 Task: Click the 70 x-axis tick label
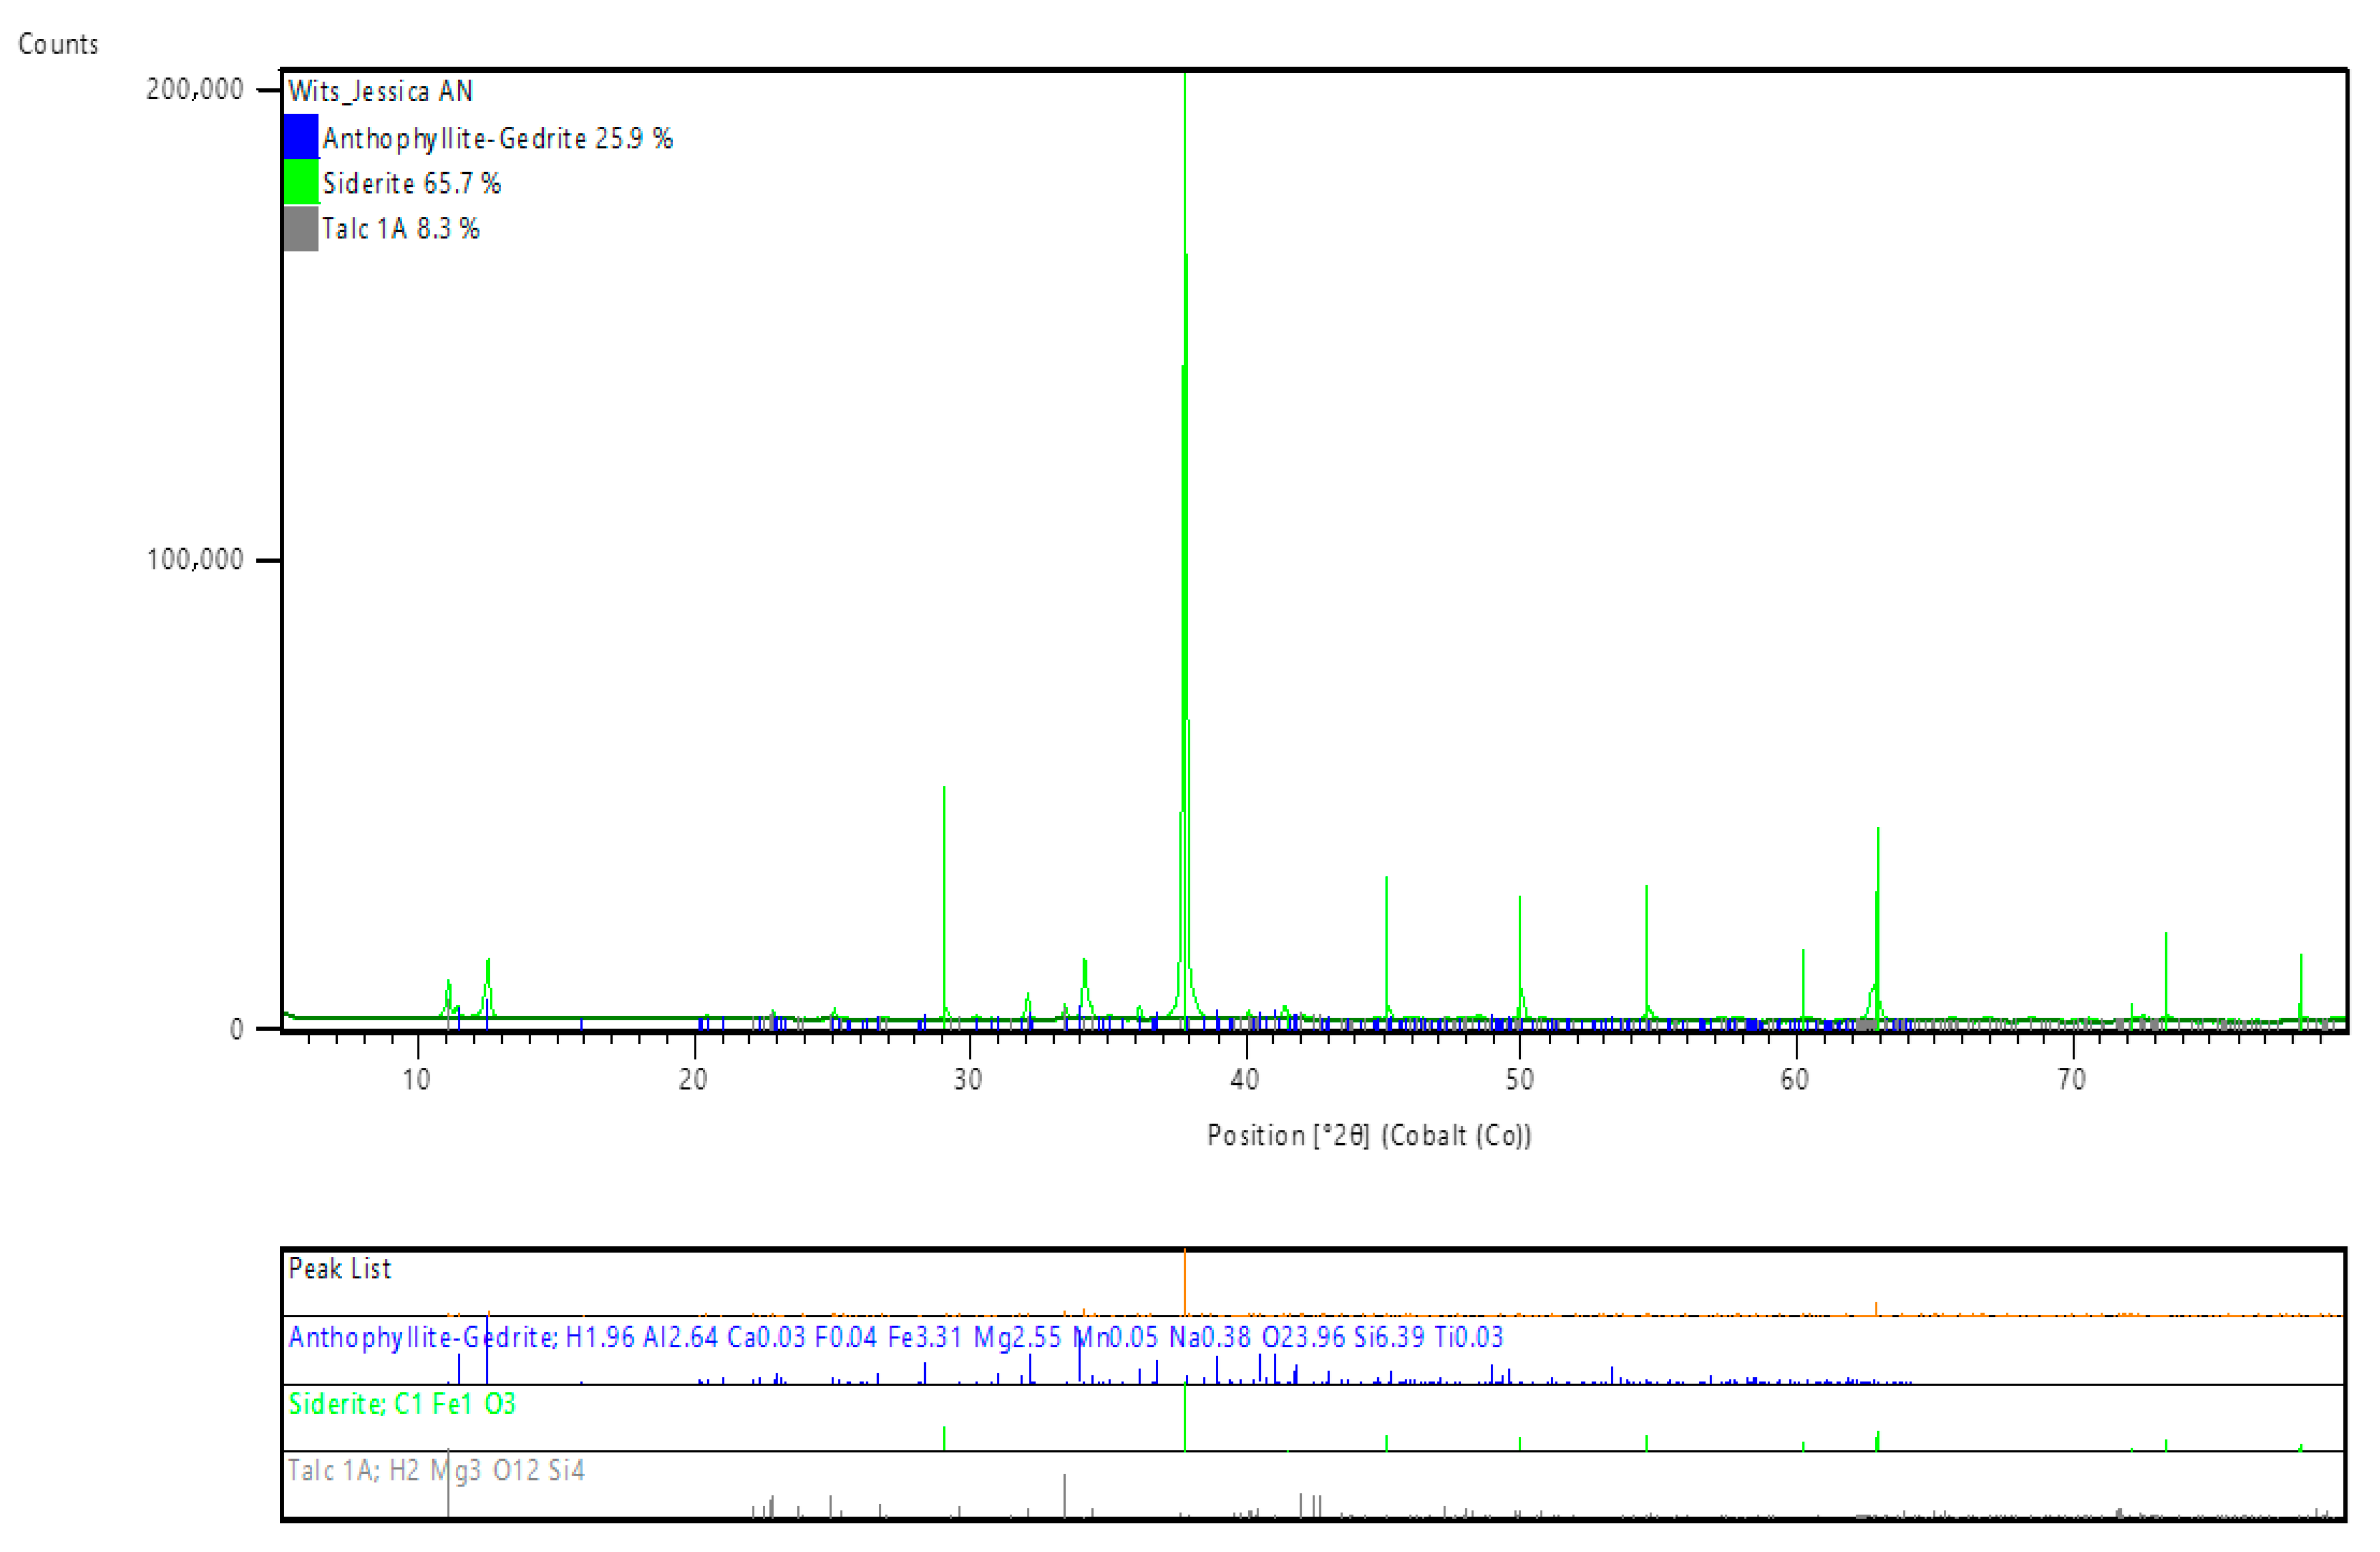pyautogui.click(x=2073, y=1079)
